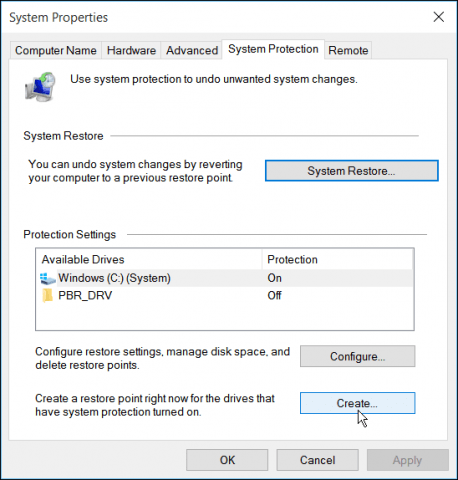Select the Windows (C:) (System) drive row
Image resolution: width=458 pixels, height=480 pixels.
pyautogui.click(x=225, y=278)
